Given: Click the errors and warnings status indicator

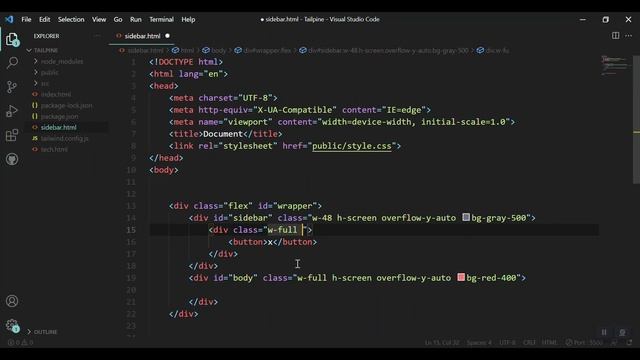Looking at the screenshot, I should pyautogui.click(x=20, y=342).
